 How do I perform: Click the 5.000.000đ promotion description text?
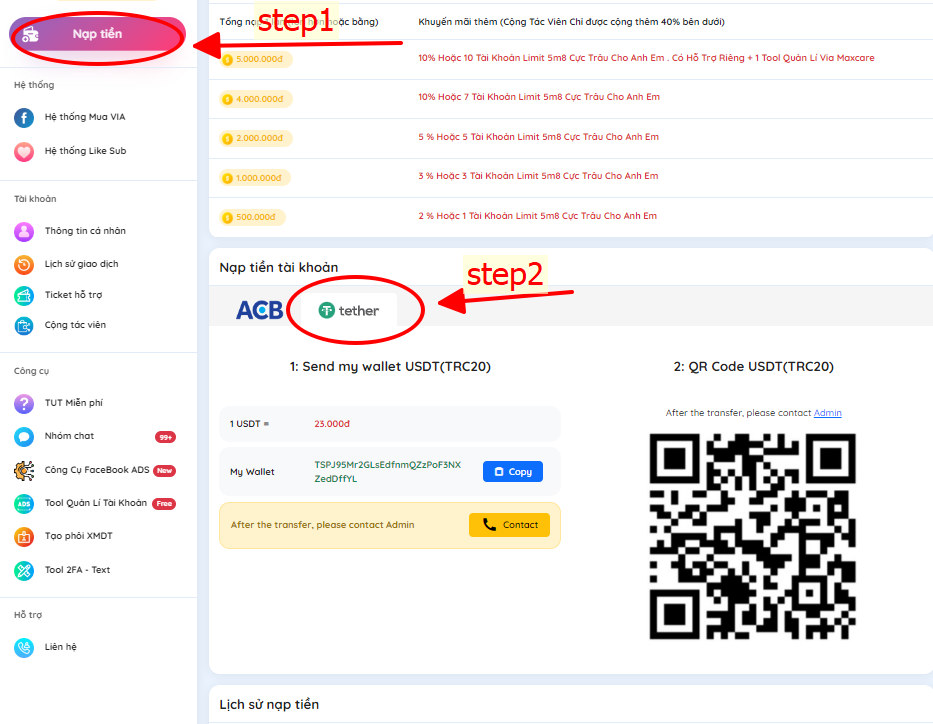coord(646,58)
